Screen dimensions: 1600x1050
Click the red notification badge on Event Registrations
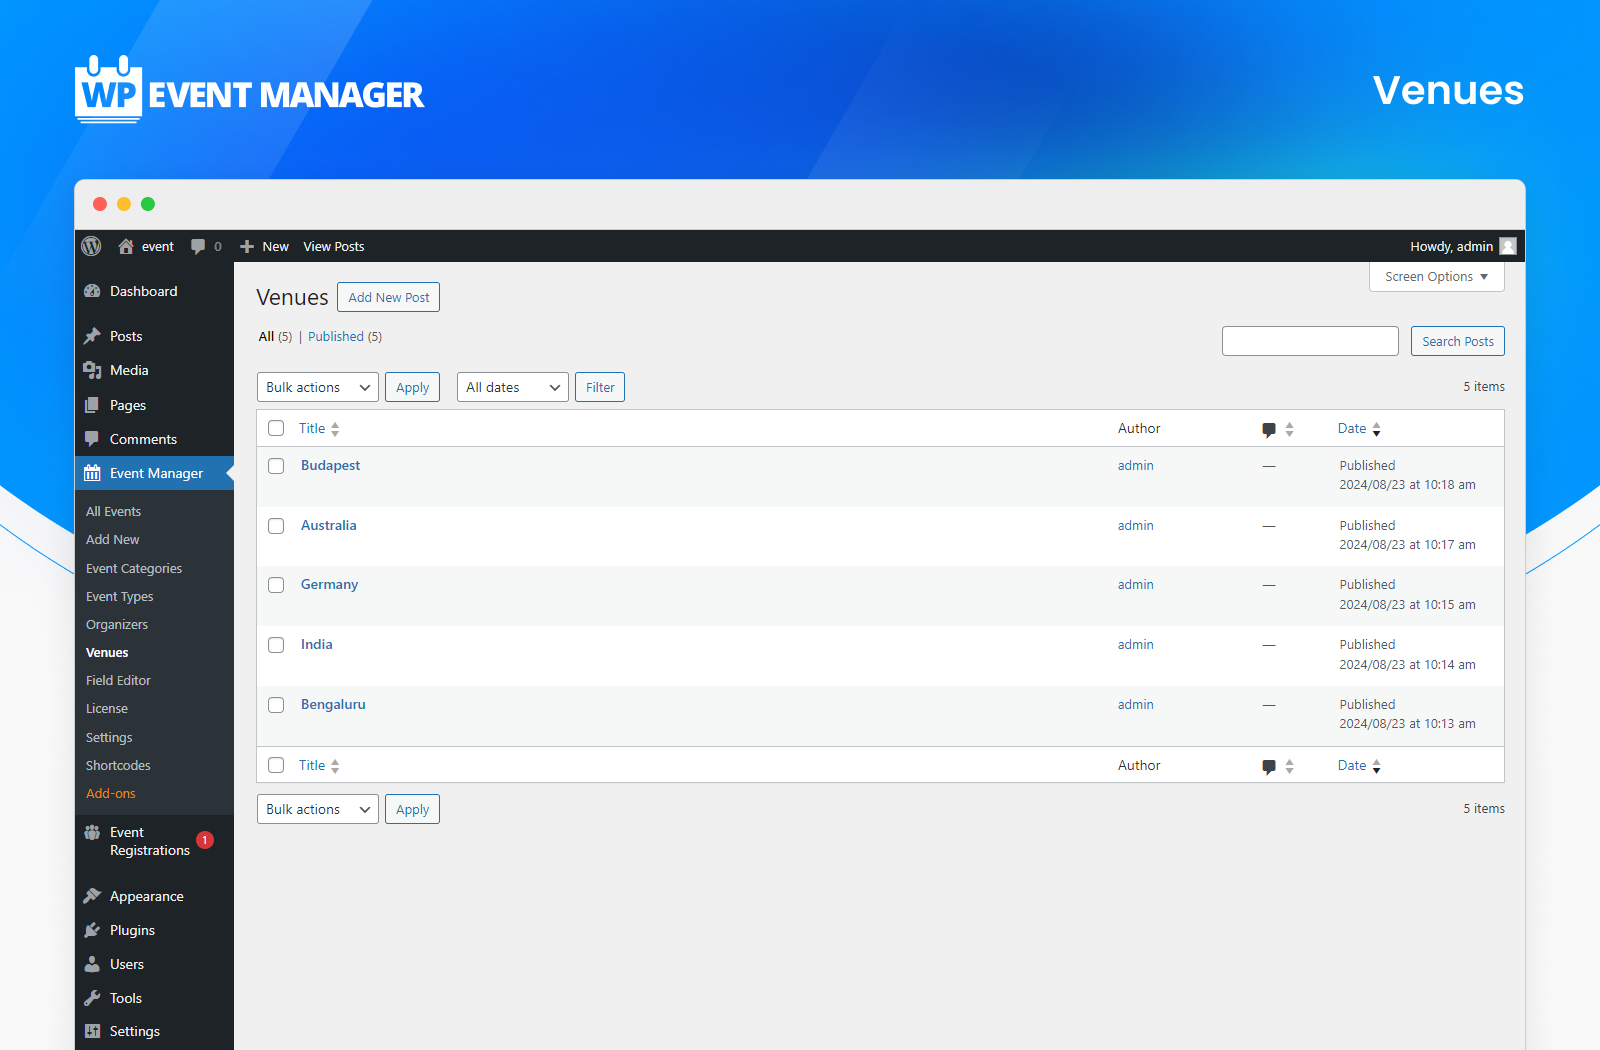tap(205, 840)
